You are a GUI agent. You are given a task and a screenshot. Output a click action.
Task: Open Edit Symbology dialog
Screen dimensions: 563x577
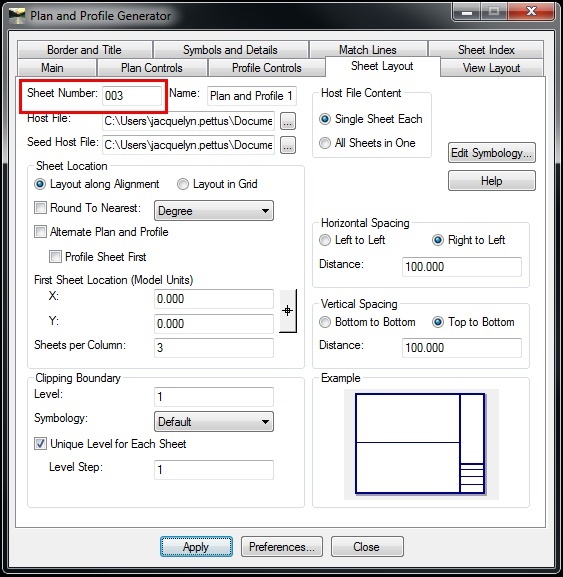(492, 153)
